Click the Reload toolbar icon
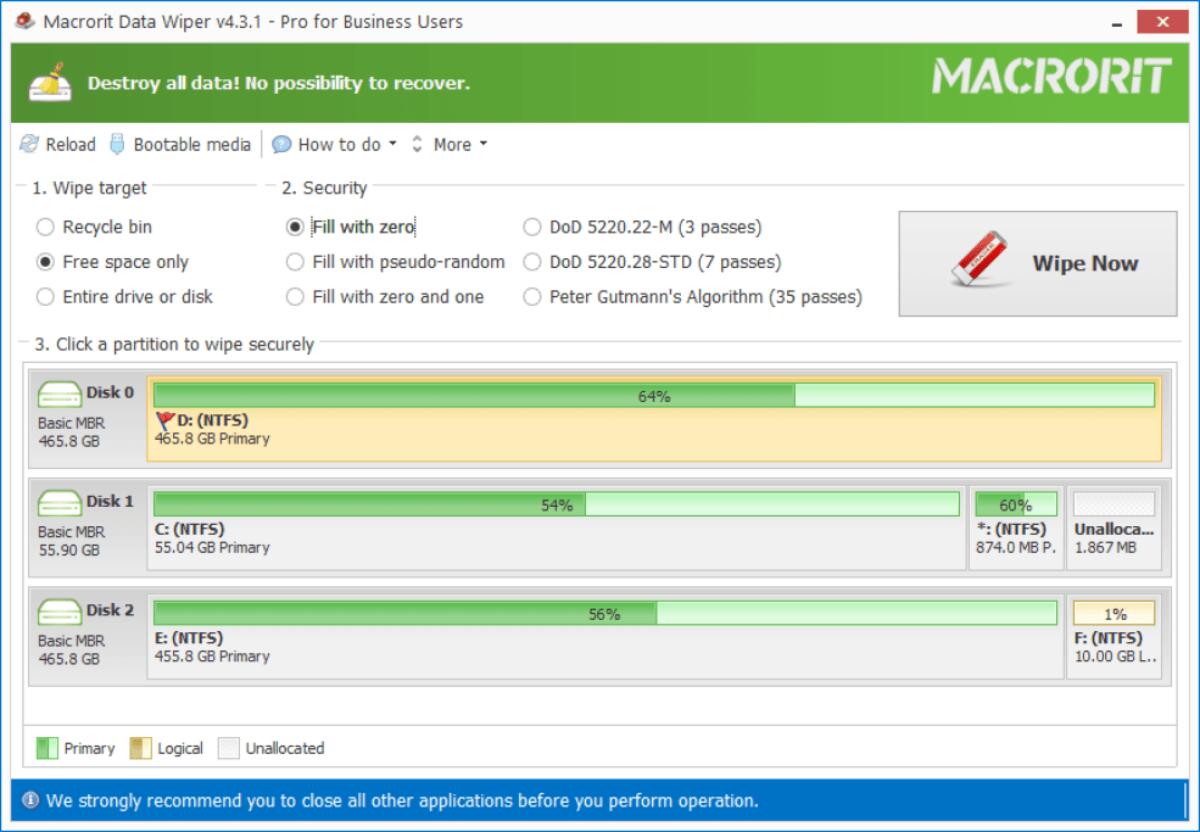 29,143
